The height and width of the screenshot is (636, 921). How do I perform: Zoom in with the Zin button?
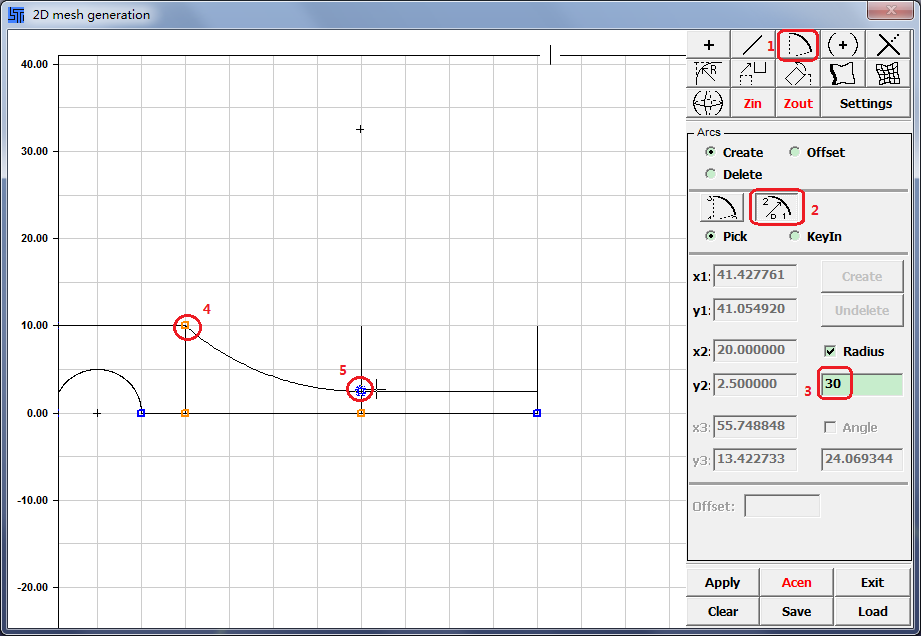tap(753, 103)
